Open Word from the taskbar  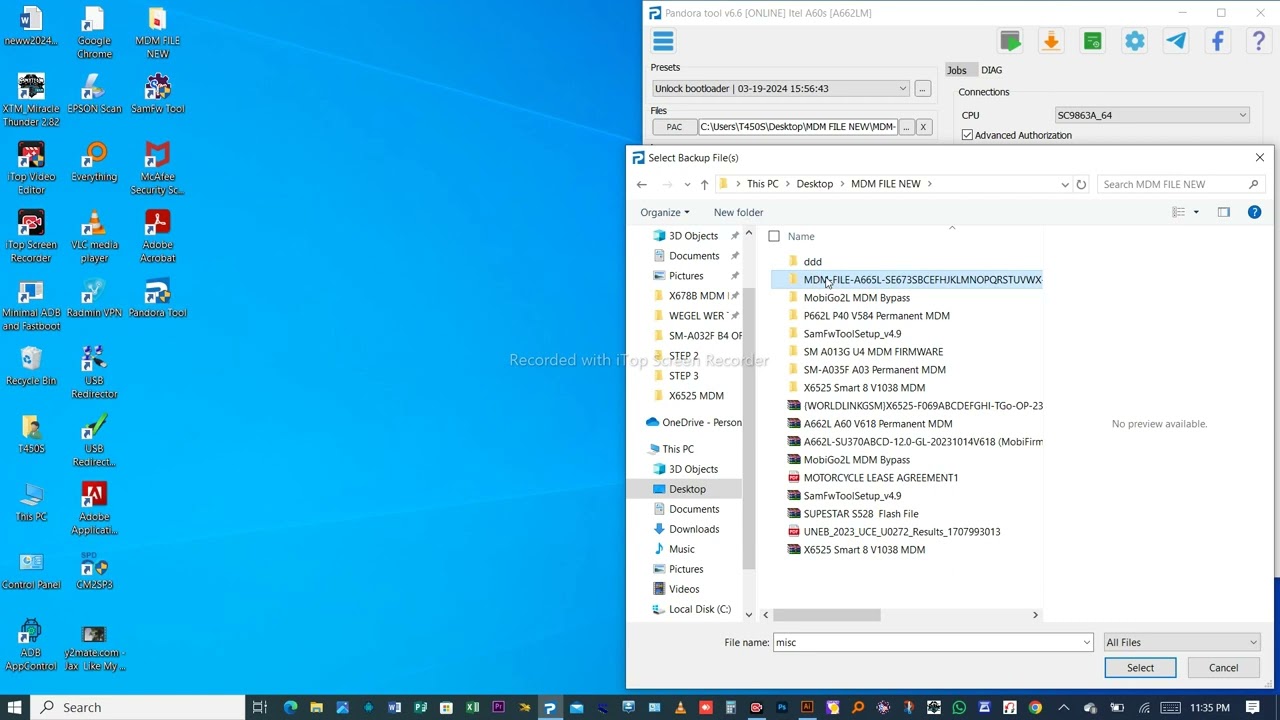click(394, 708)
